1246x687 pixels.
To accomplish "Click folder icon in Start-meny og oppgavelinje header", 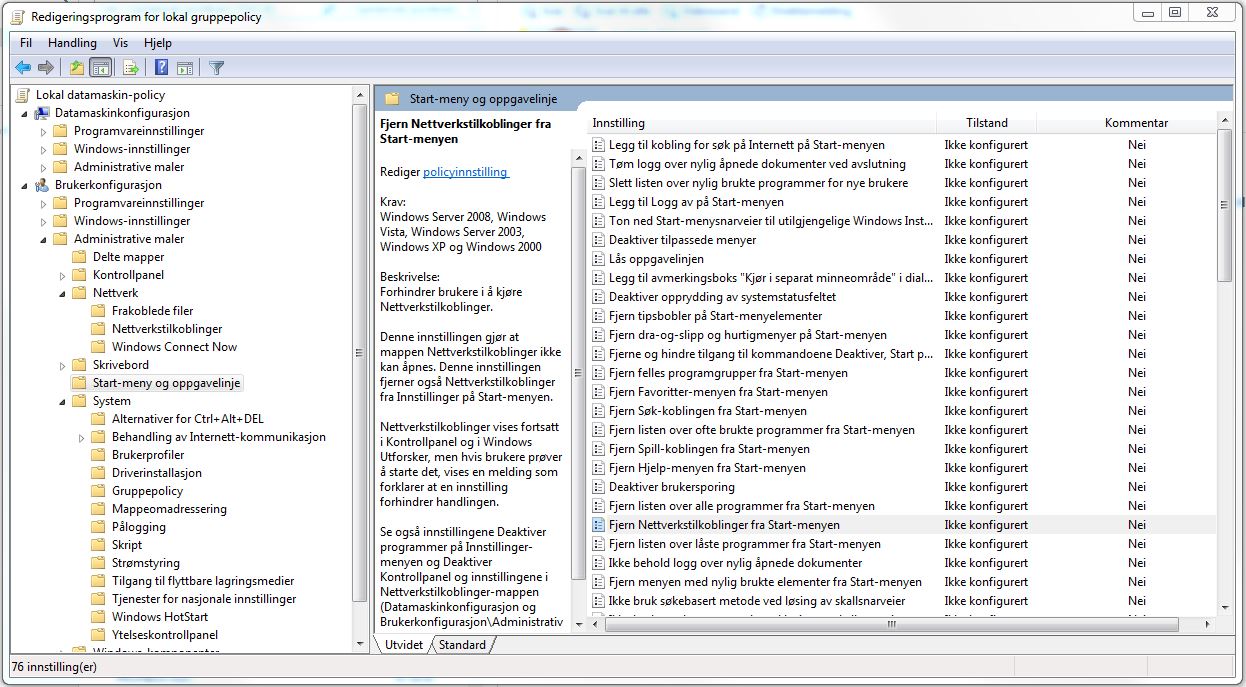I will [392, 99].
